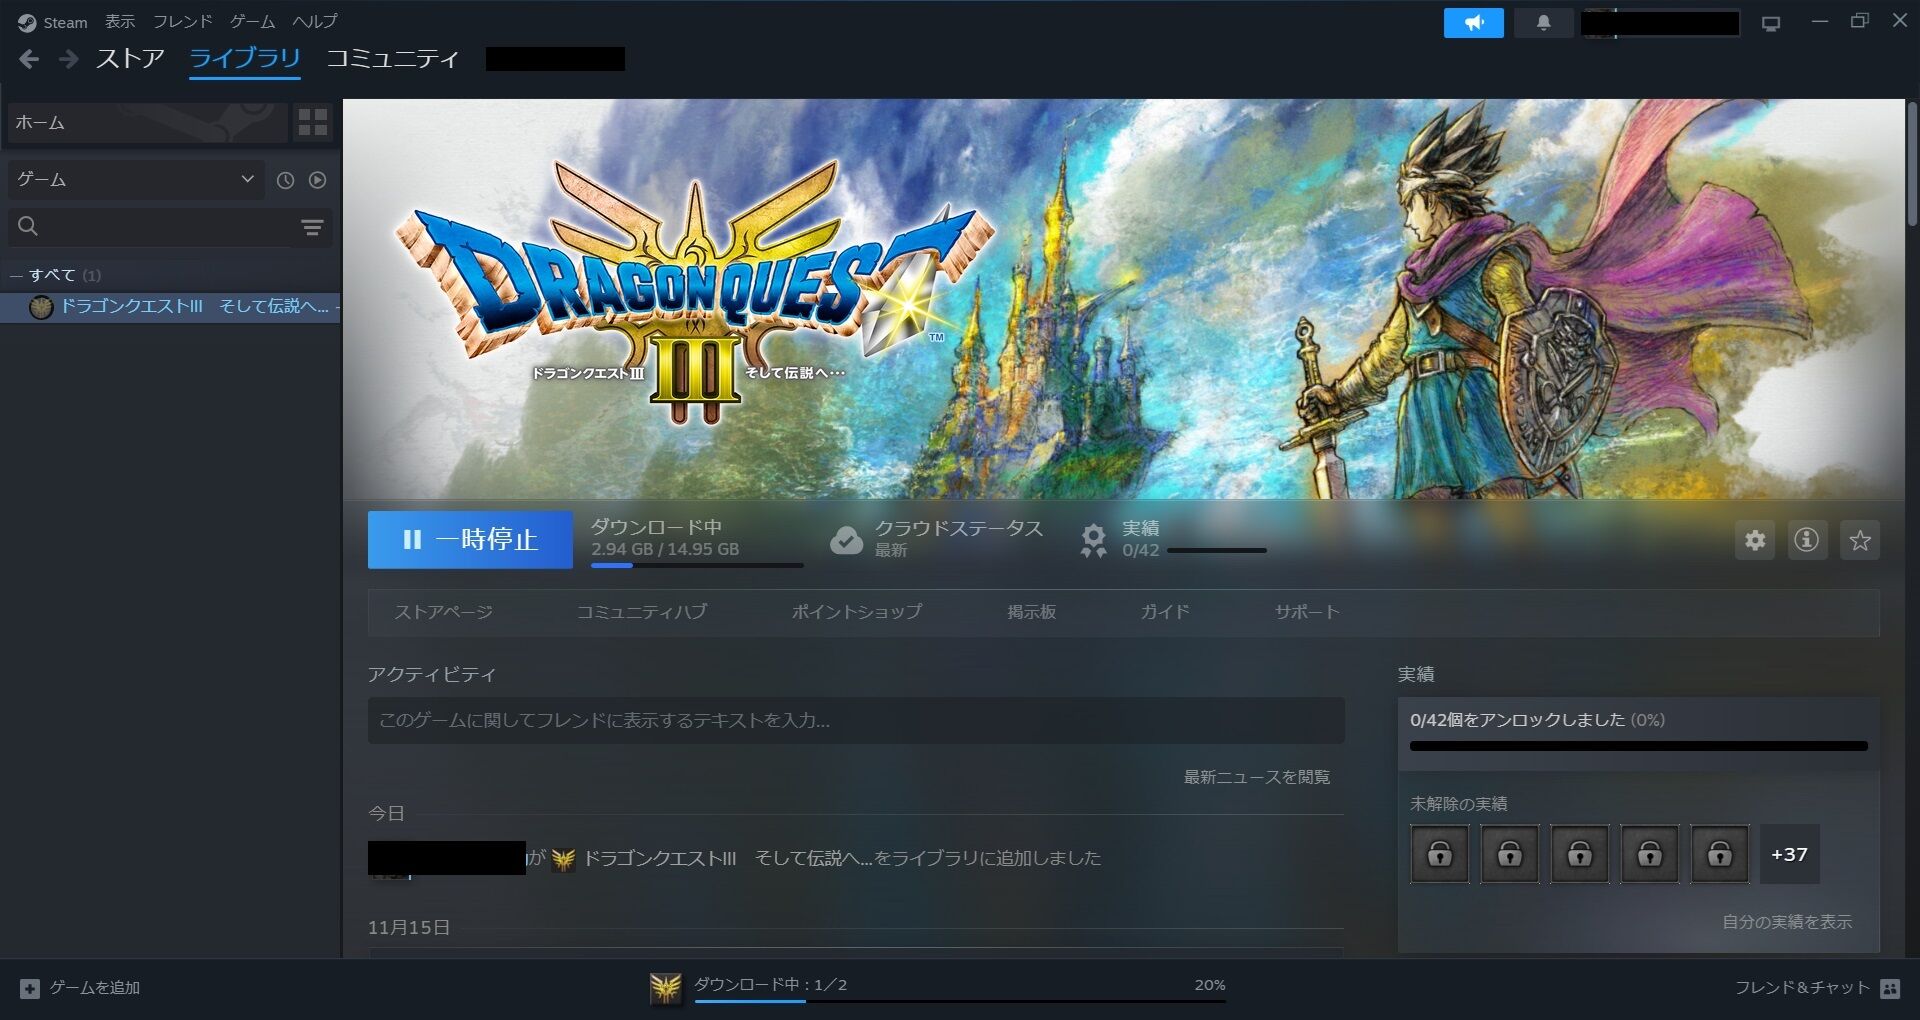1920x1020 pixels.
Task: Collapse the すべて category
Action: click(x=15, y=275)
